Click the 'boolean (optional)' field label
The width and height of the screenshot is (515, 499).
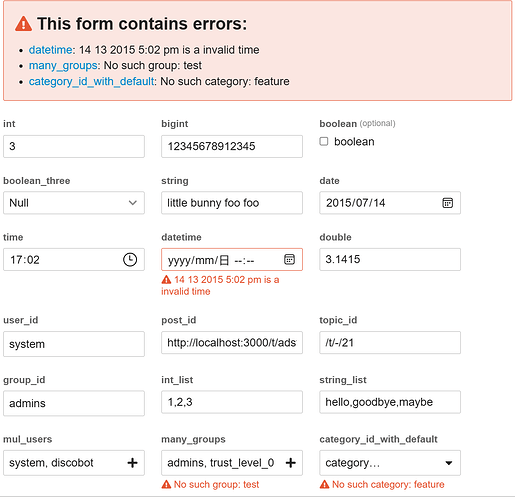pos(357,124)
